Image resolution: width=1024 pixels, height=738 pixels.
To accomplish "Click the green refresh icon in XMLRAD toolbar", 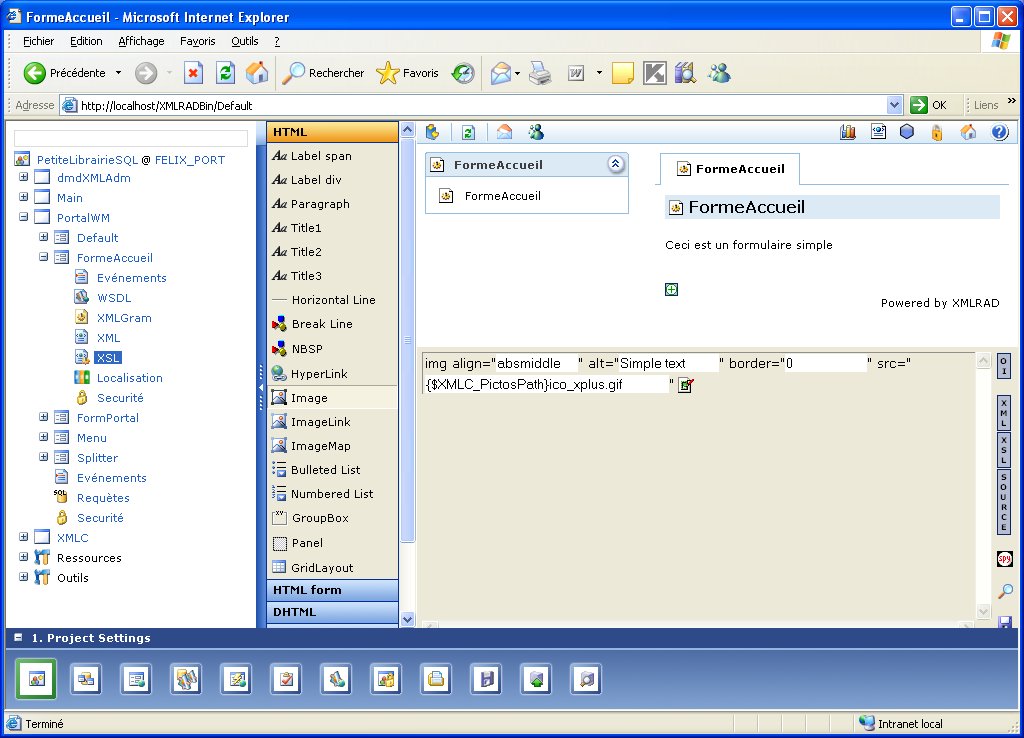I will [467, 132].
